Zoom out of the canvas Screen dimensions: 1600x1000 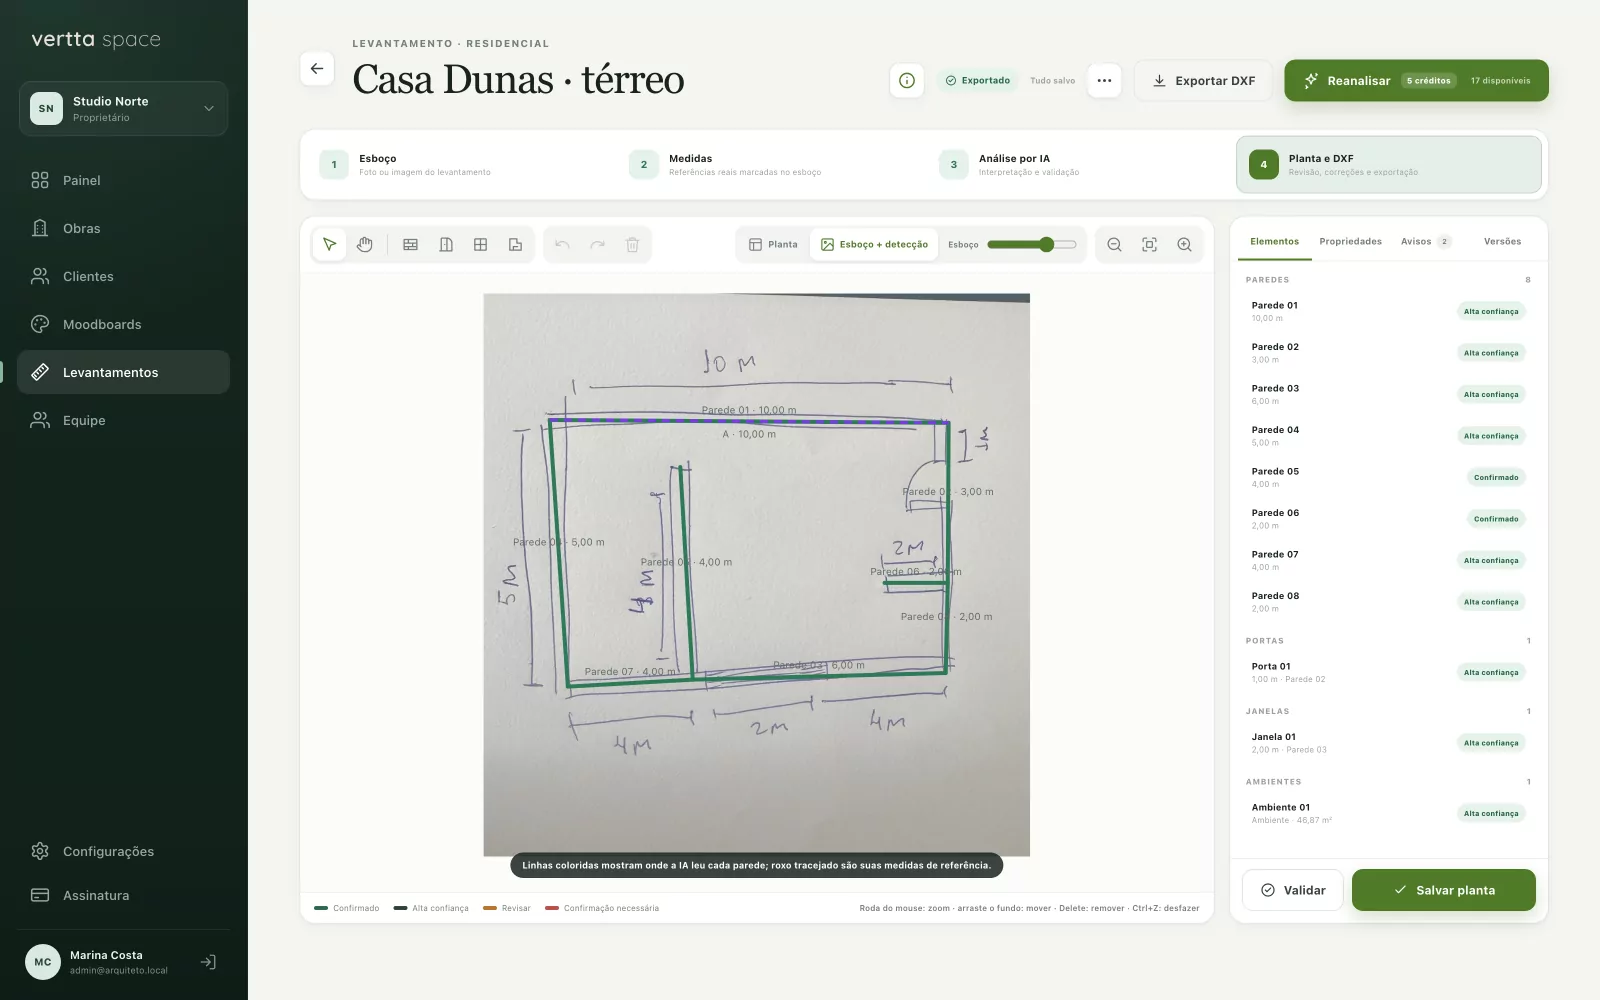pyautogui.click(x=1114, y=245)
